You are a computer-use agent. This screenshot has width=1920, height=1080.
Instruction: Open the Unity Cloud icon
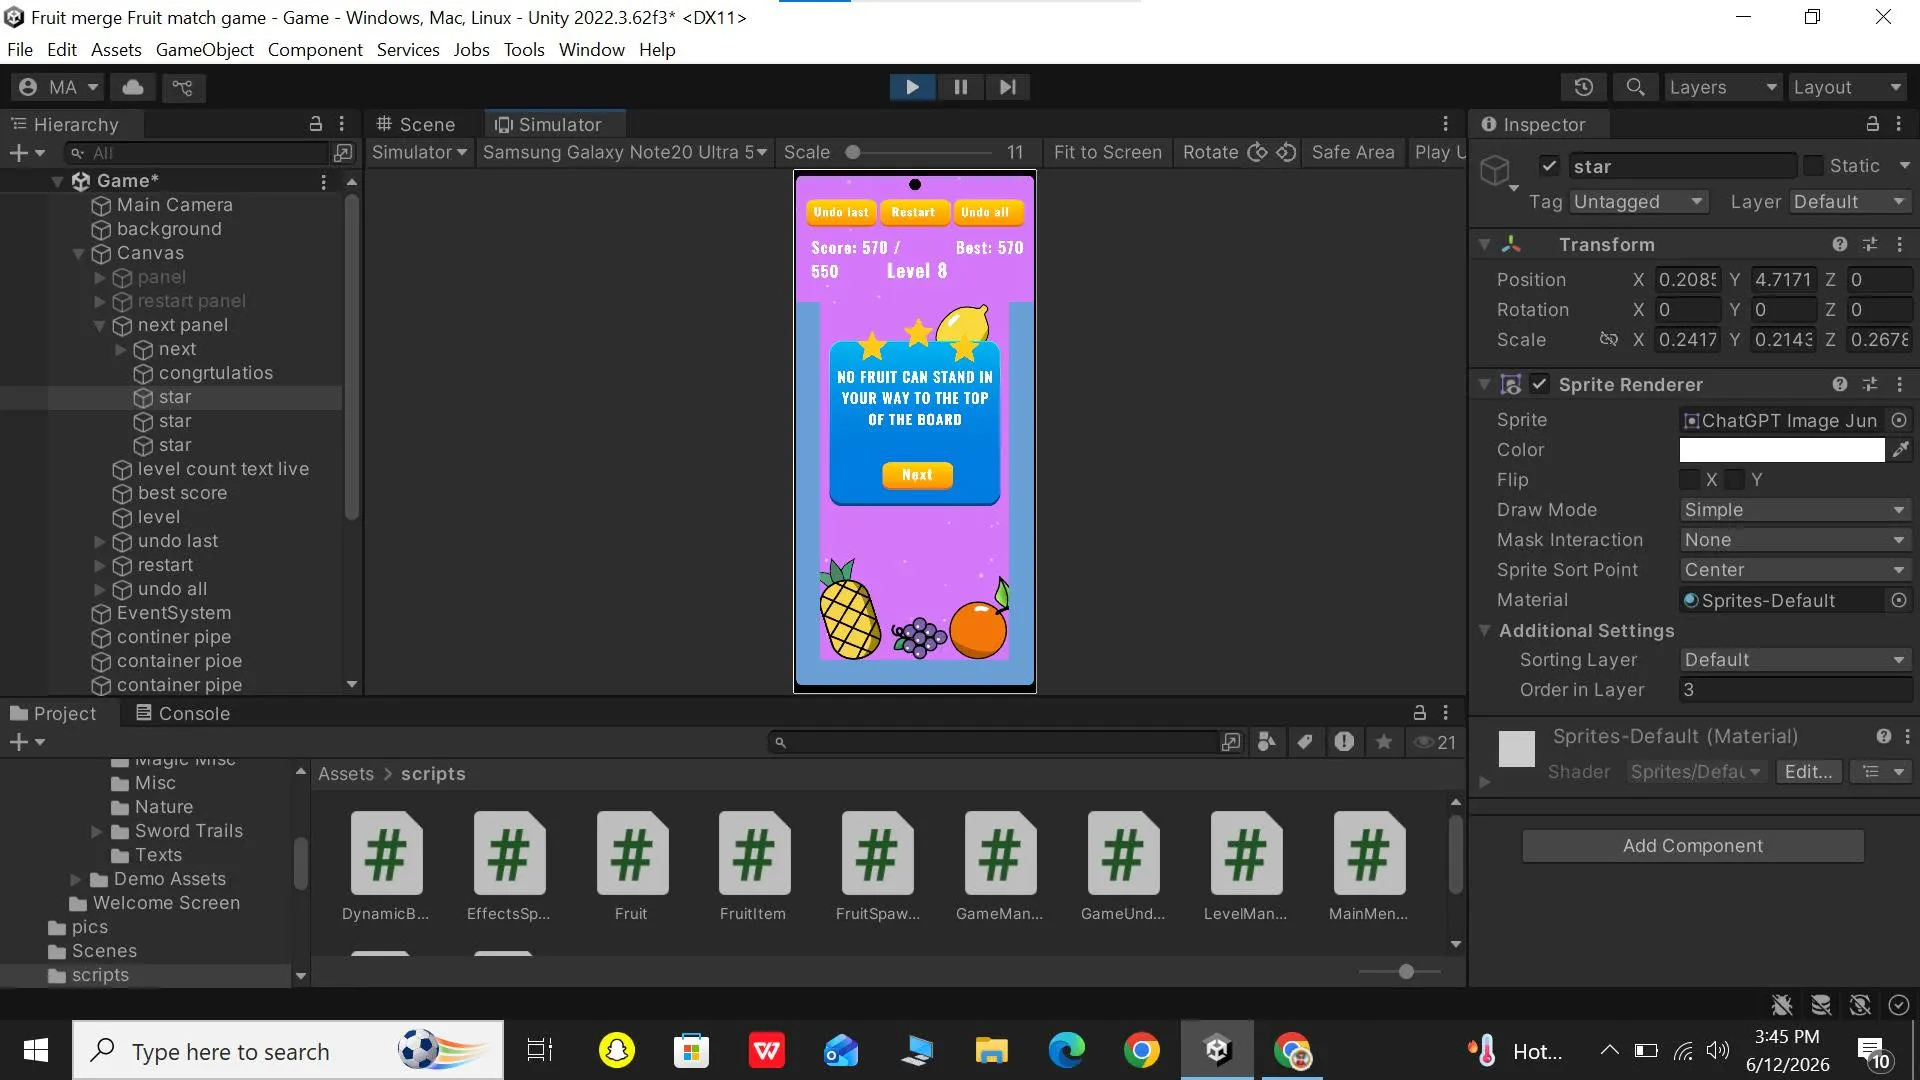(133, 87)
